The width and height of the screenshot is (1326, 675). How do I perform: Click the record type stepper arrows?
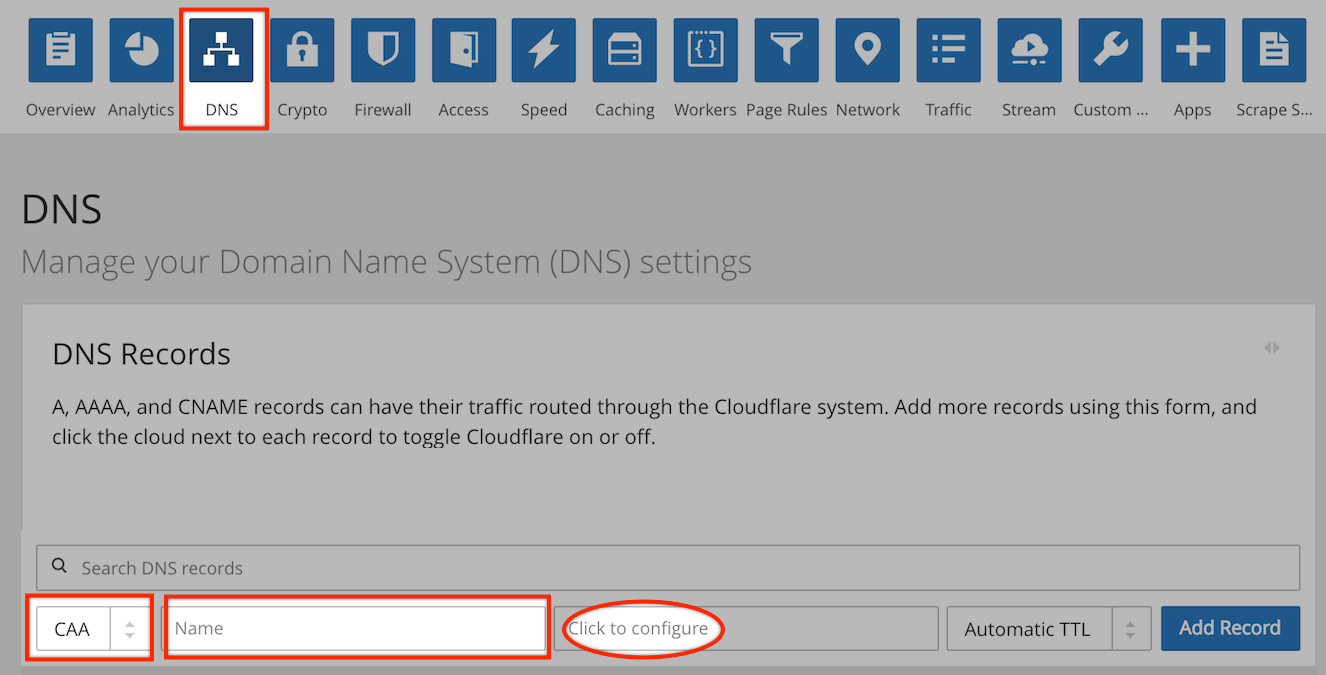click(x=129, y=628)
